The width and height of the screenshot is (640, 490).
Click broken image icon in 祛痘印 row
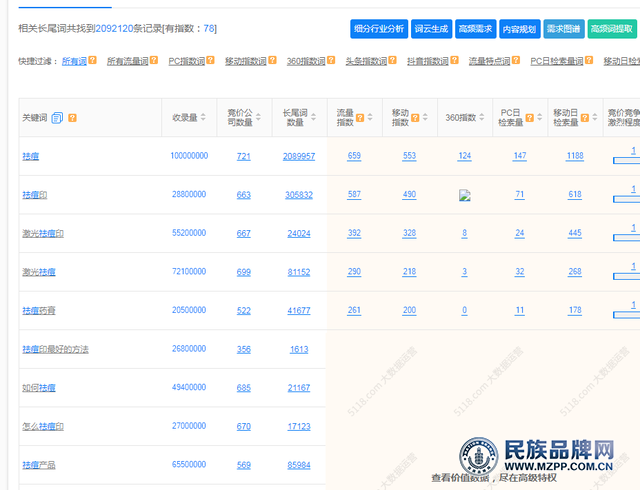(464, 195)
